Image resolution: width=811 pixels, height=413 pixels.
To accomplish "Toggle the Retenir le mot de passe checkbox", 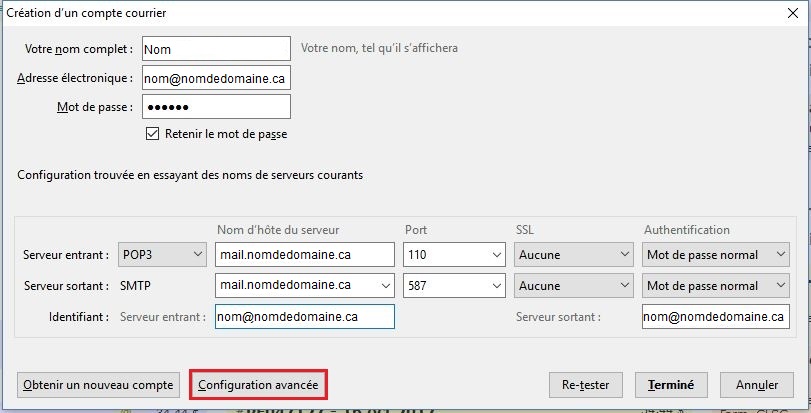I will coord(153,133).
